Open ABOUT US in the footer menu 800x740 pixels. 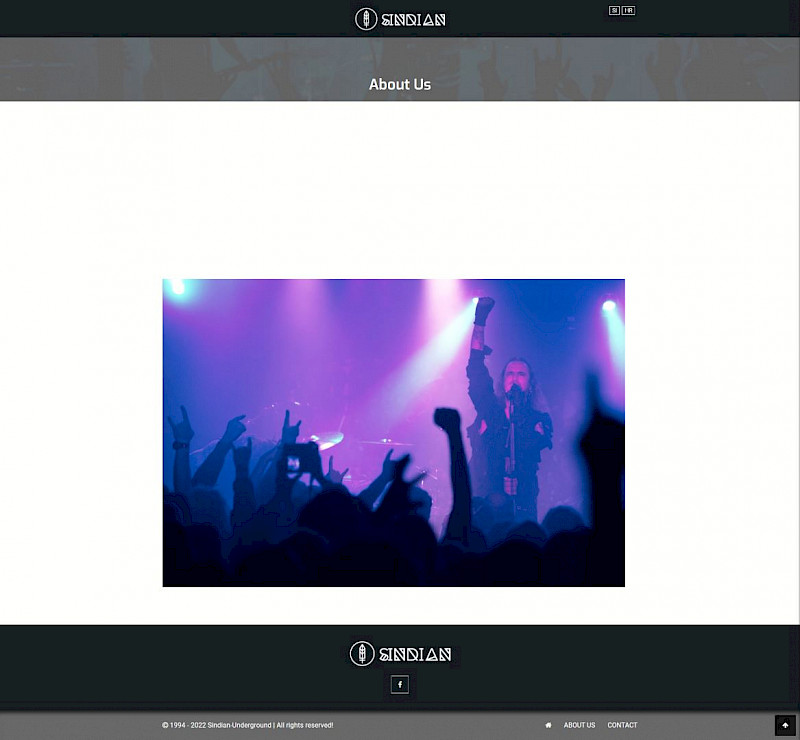click(579, 725)
